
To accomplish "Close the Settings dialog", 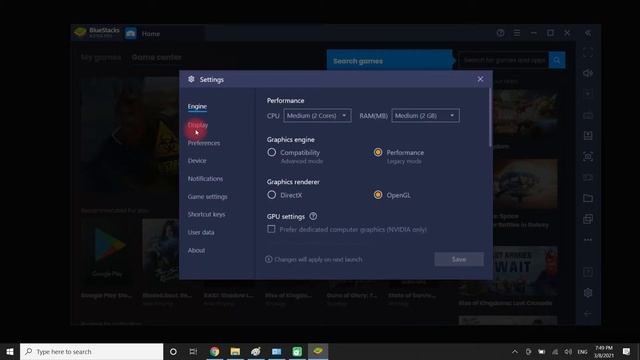I will tap(480, 79).
